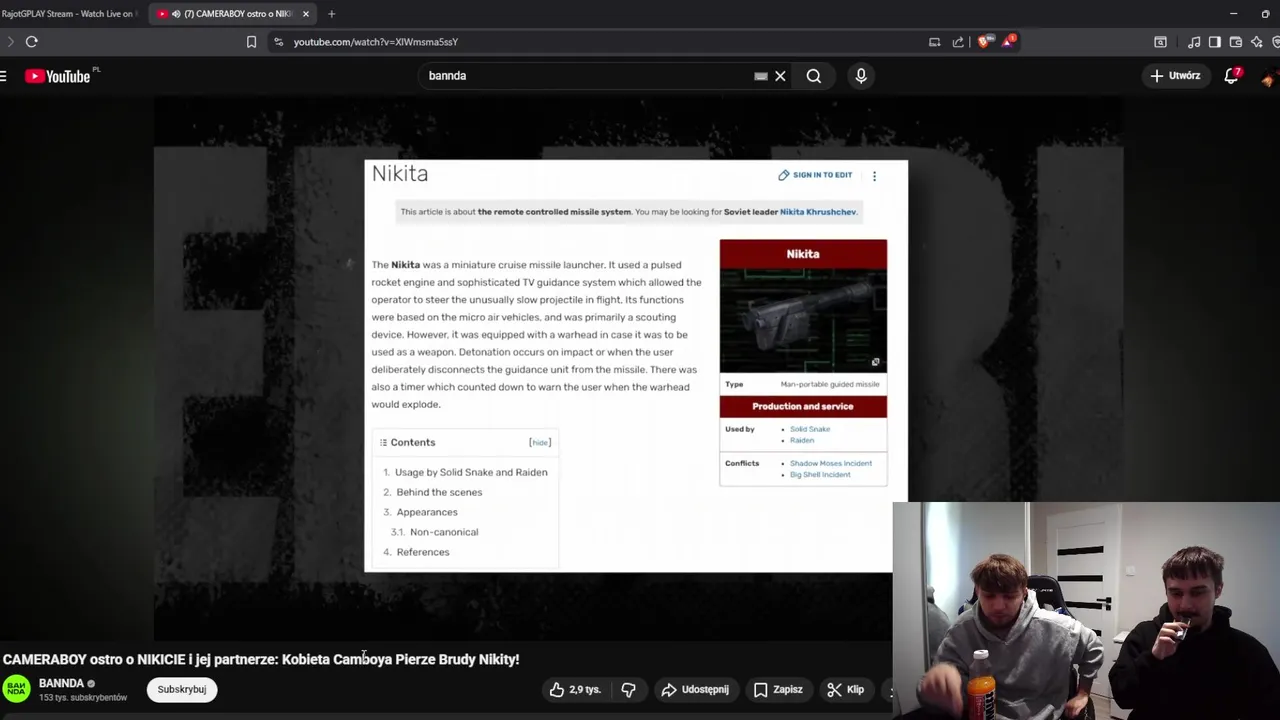Create a clip with Klip button
The image size is (1280, 720).
845,689
